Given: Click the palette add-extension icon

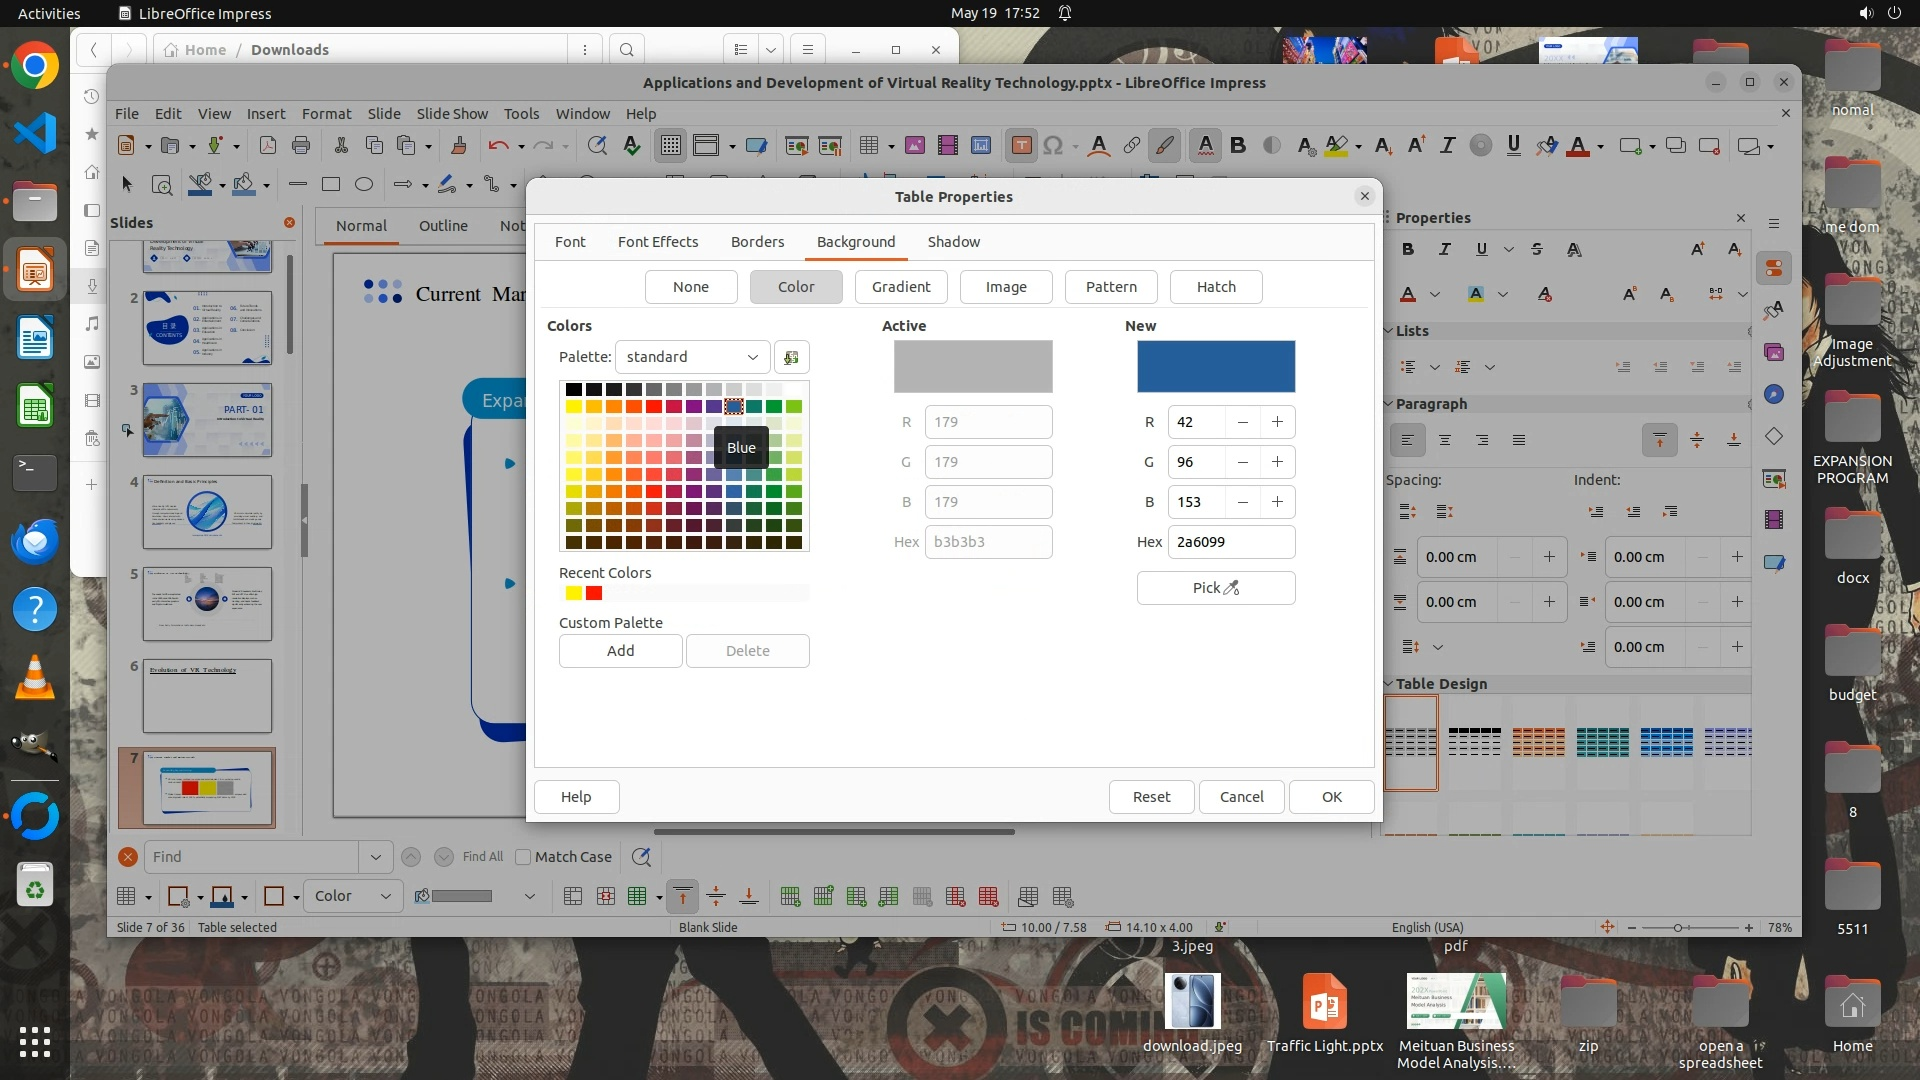Looking at the screenshot, I should 791,357.
